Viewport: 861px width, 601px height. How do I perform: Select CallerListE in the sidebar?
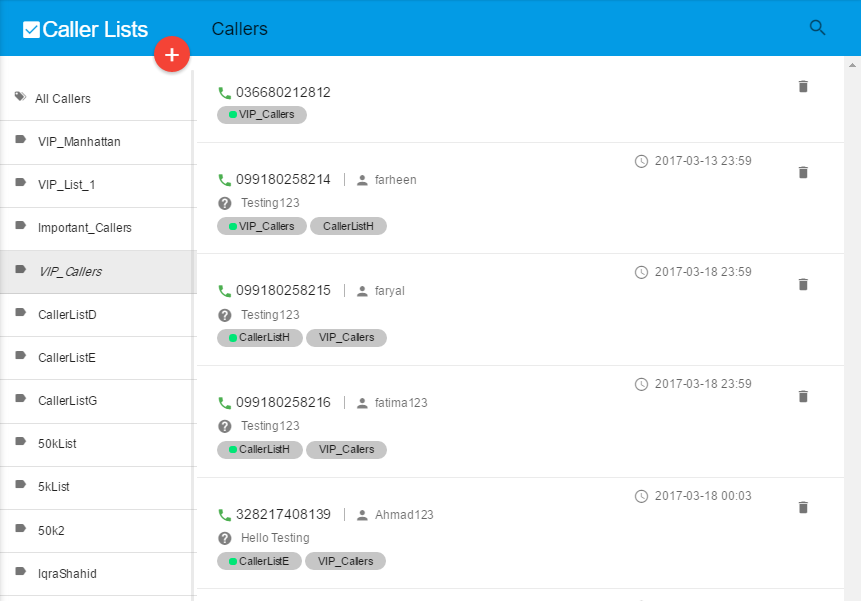pyautogui.click(x=98, y=358)
